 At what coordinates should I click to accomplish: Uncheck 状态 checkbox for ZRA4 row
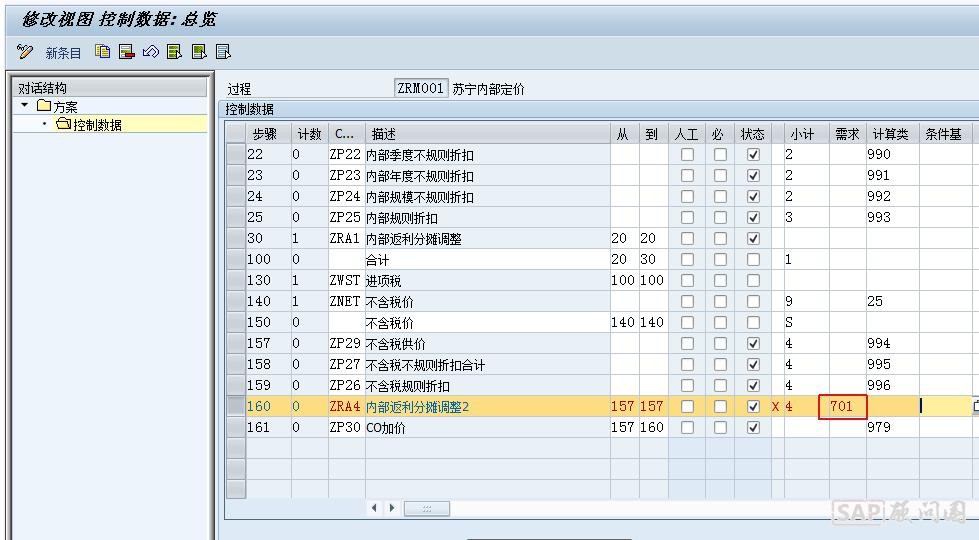click(753, 406)
